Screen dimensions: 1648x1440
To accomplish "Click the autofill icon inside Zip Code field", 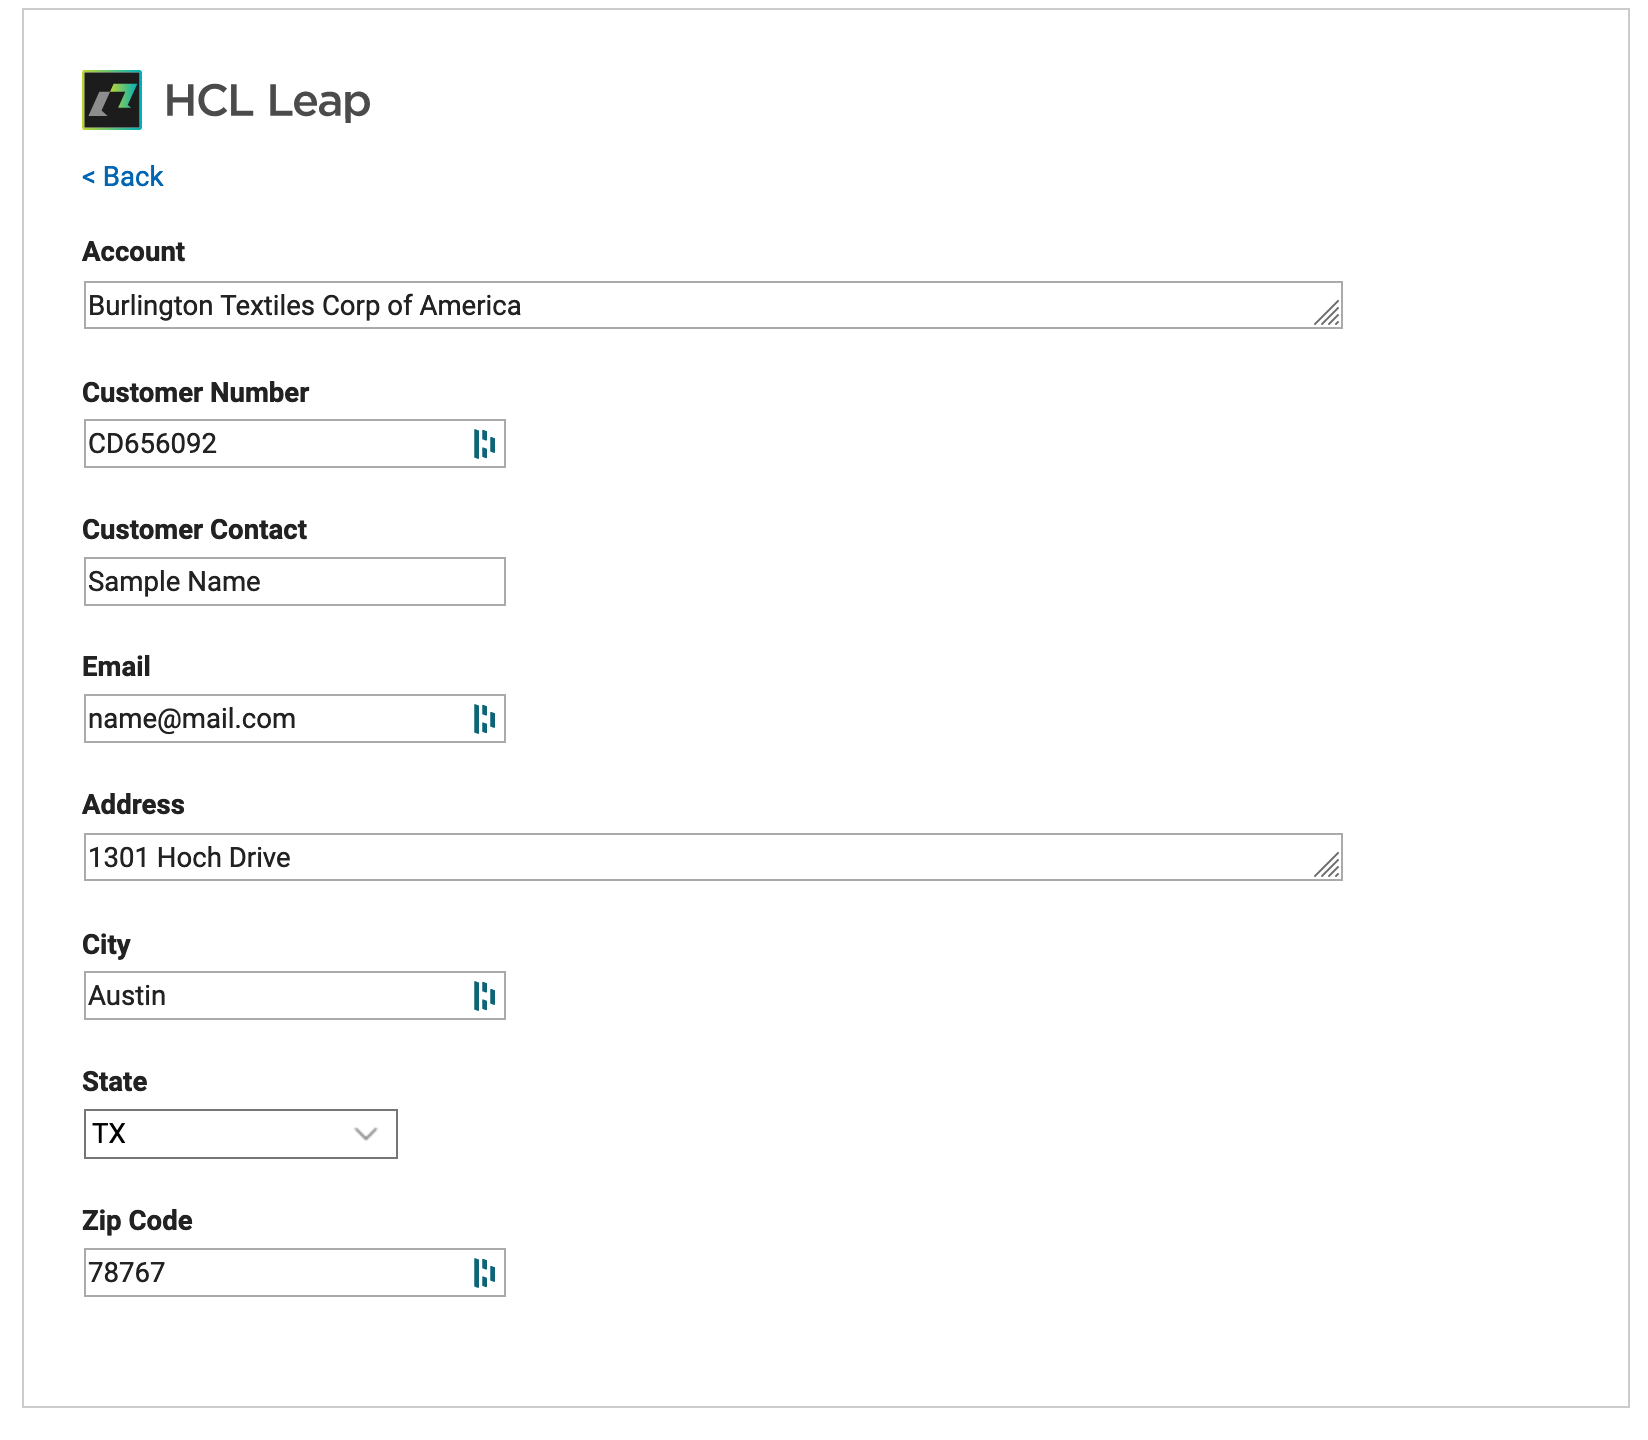I will [484, 1273].
